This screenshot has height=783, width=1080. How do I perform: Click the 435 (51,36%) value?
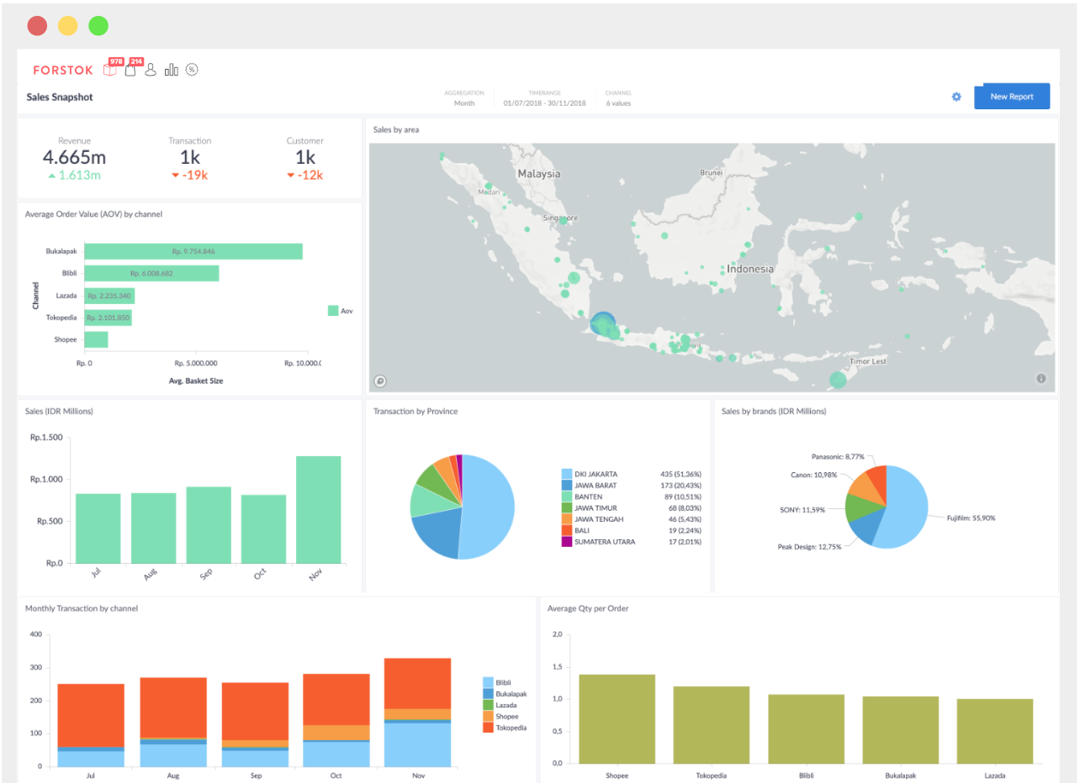(x=681, y=474)
